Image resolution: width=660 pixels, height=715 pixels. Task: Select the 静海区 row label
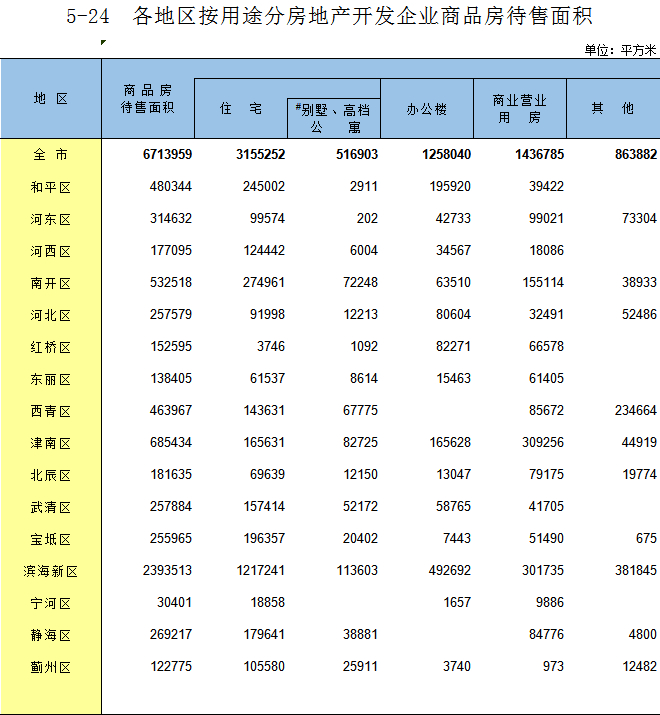pyautogui.click(x=51, y=635)
